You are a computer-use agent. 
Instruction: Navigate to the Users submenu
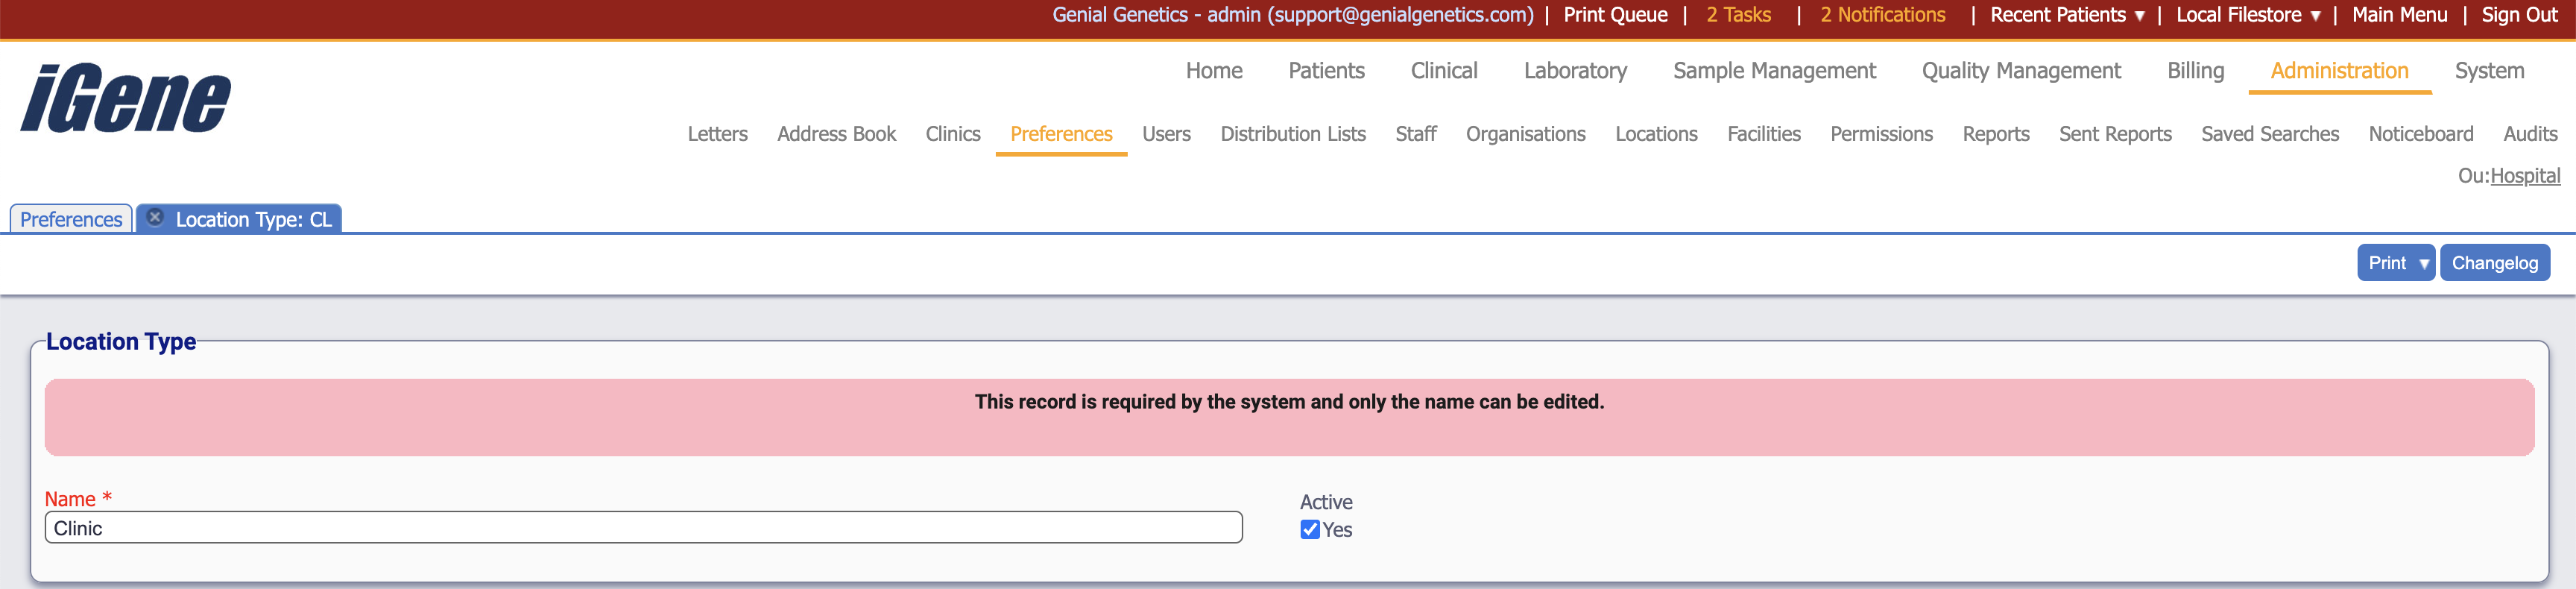[x=1166, y=134]
